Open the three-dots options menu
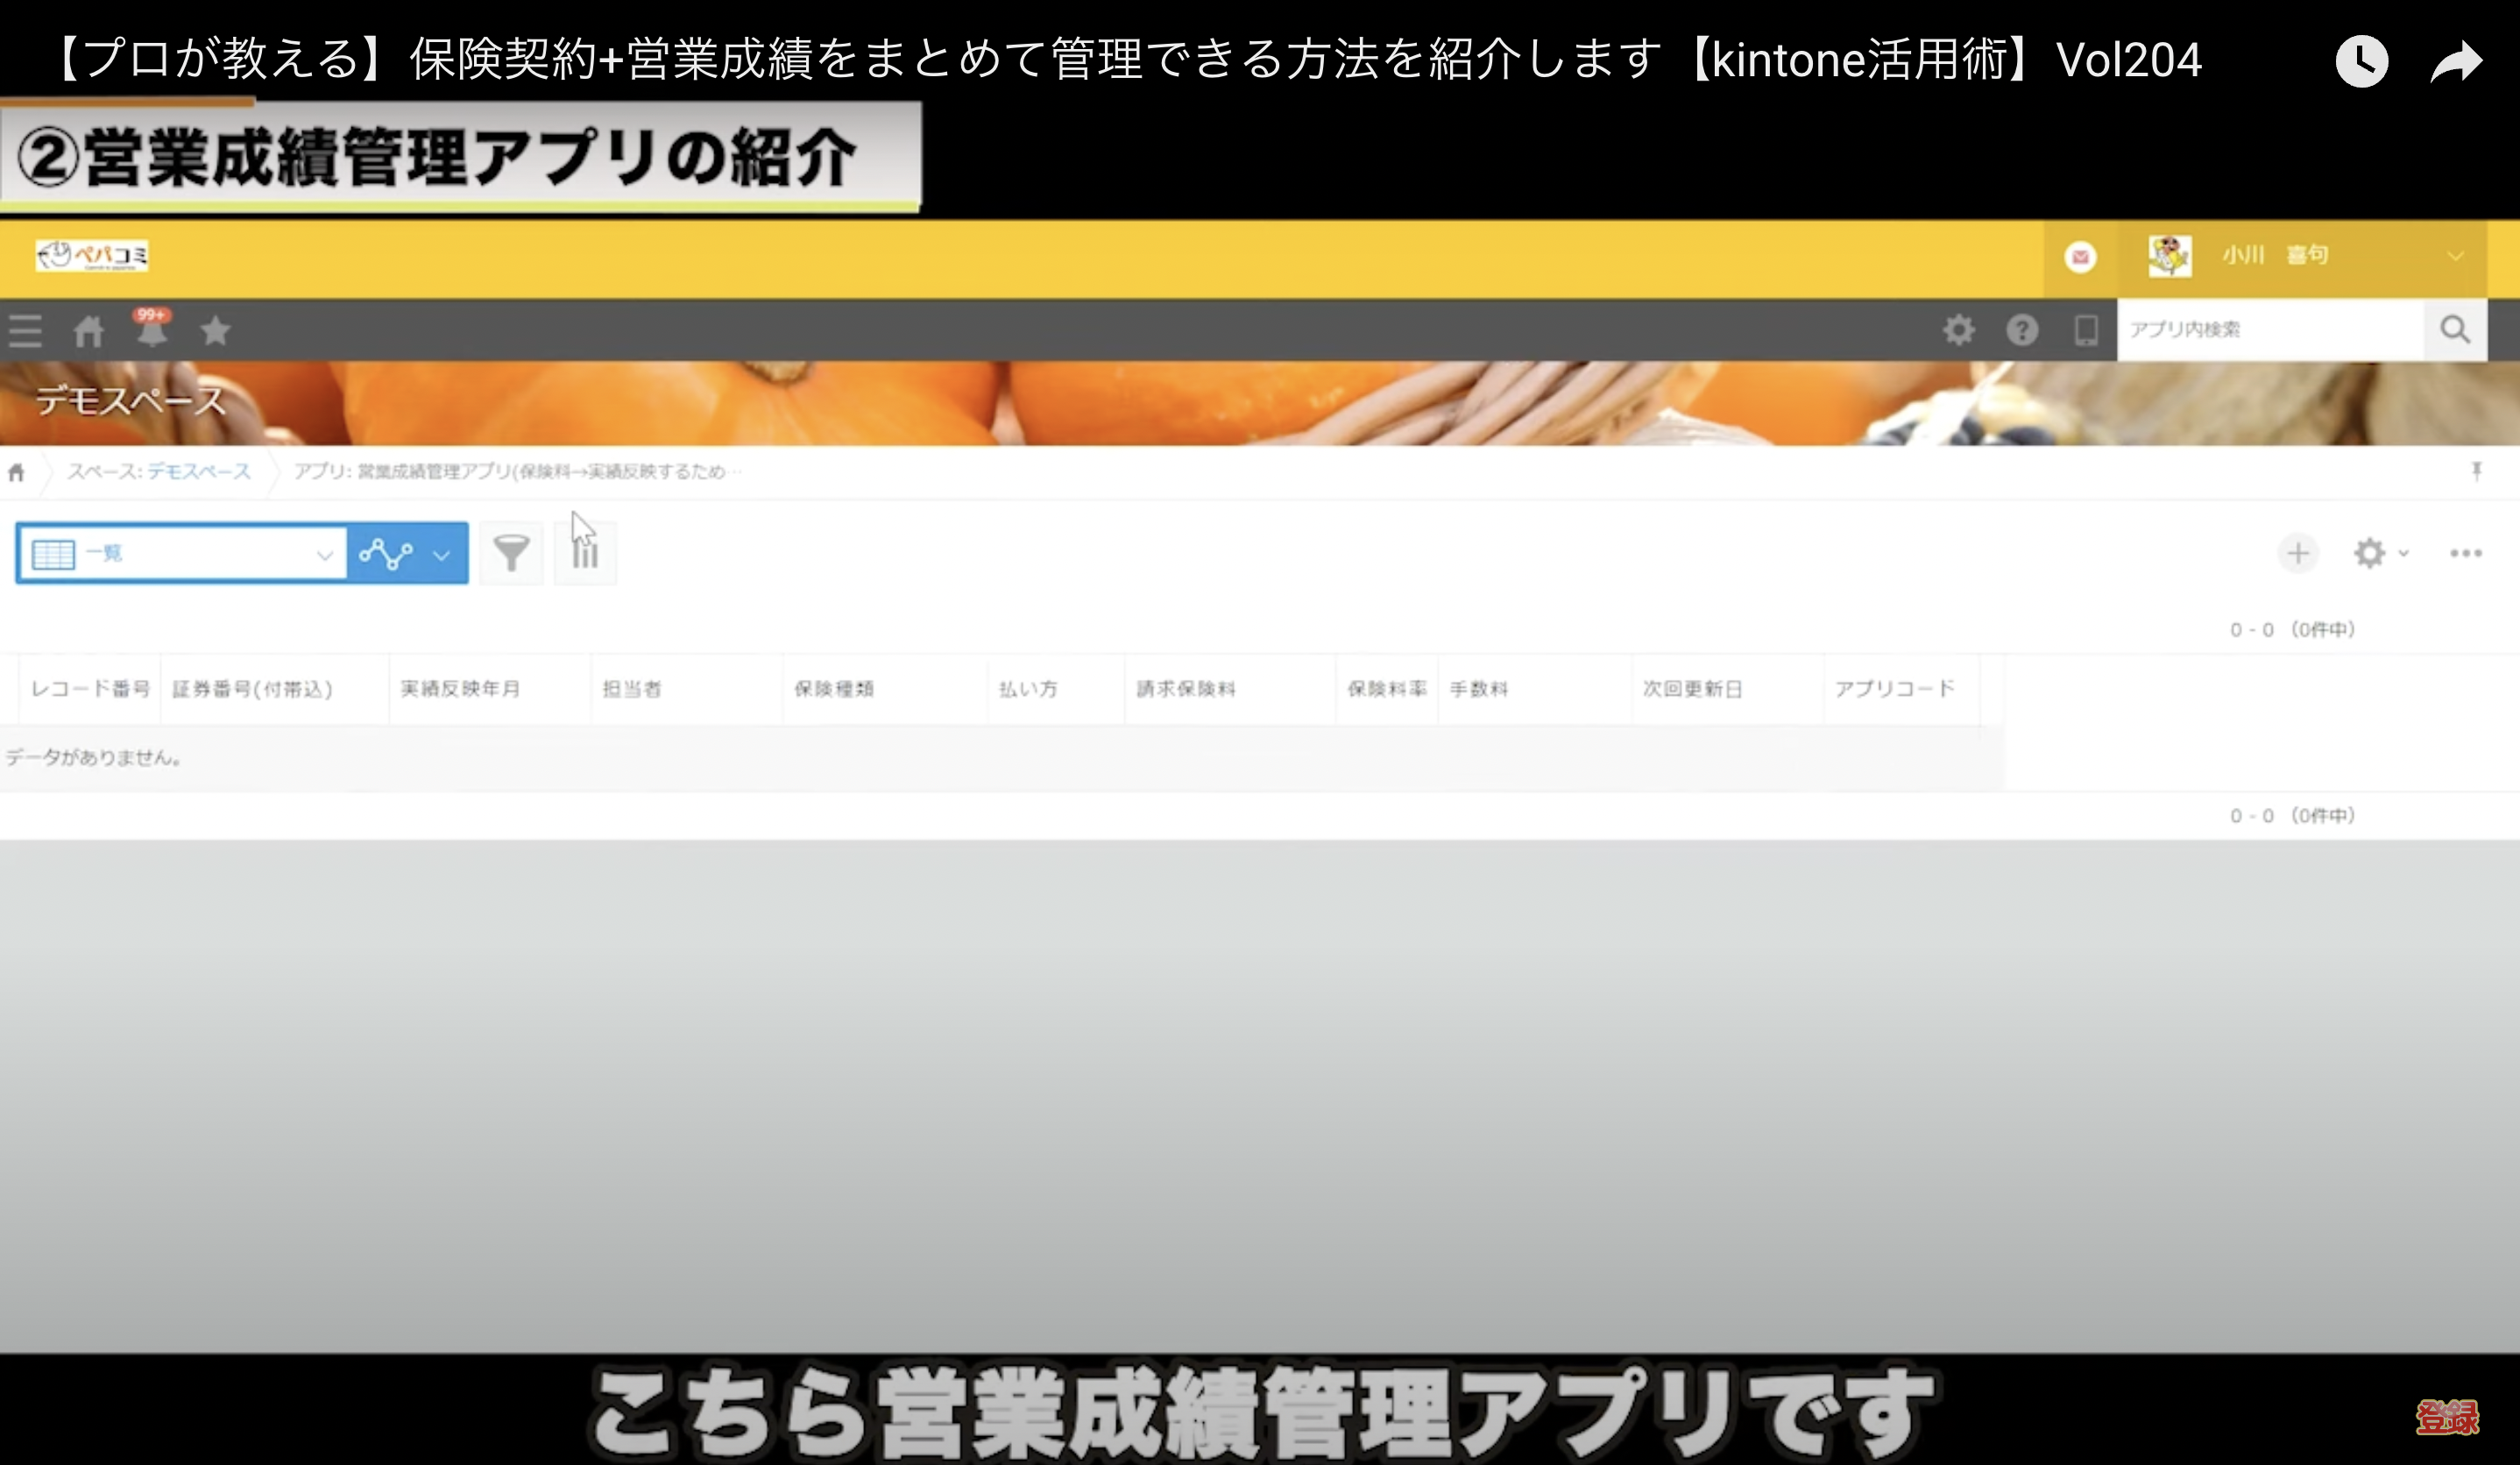Screen dimensions: 2520x1465 coord(2465,553)
